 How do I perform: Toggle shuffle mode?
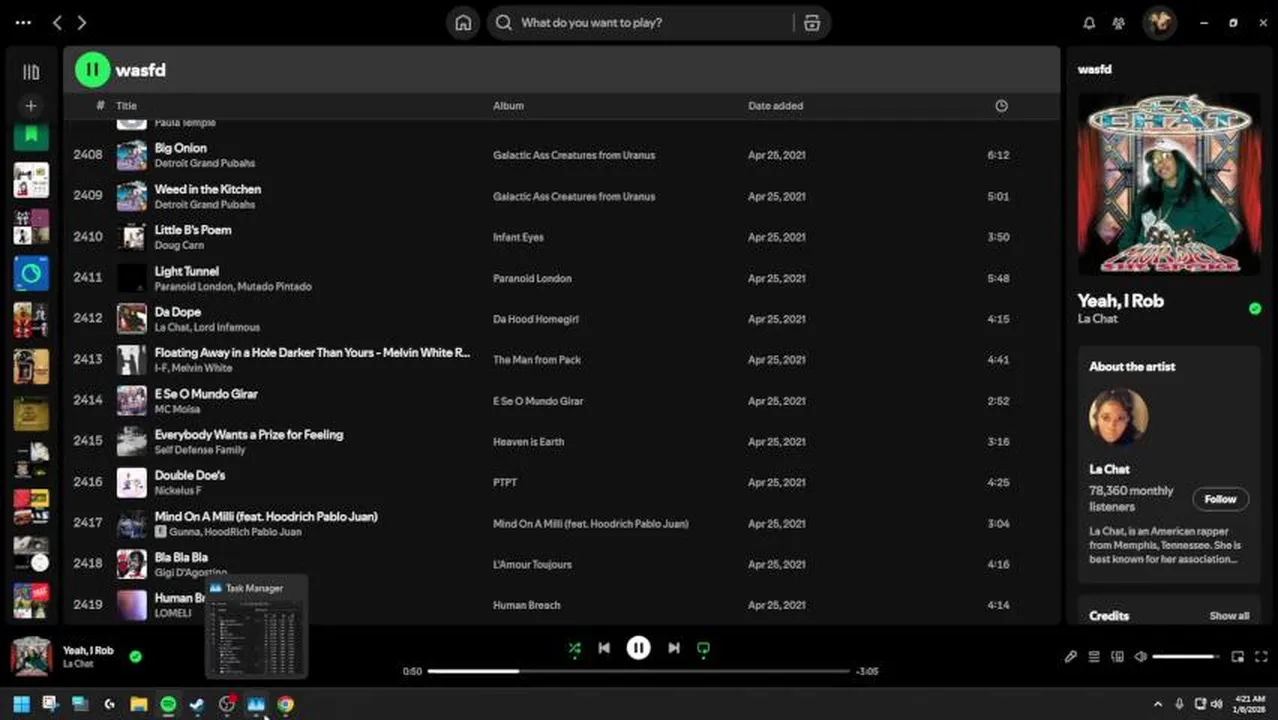pyautogui.click(x=574, y=648)
